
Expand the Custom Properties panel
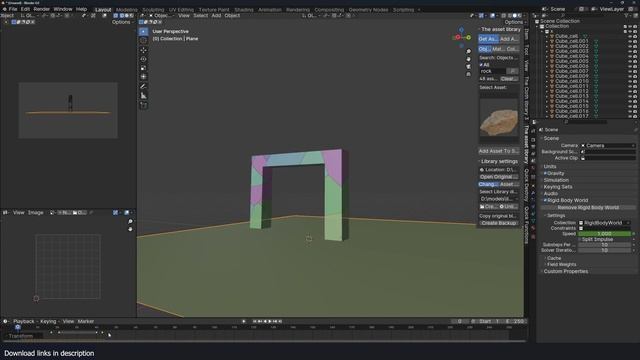point(565,271)
